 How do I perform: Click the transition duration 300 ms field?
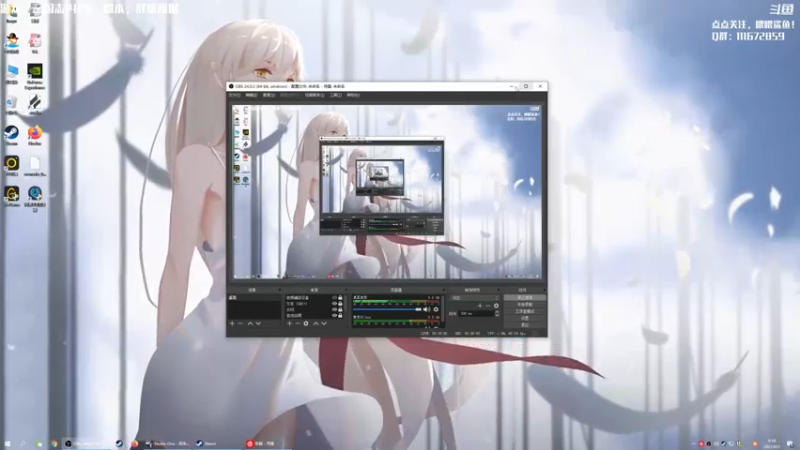(476, 314)
